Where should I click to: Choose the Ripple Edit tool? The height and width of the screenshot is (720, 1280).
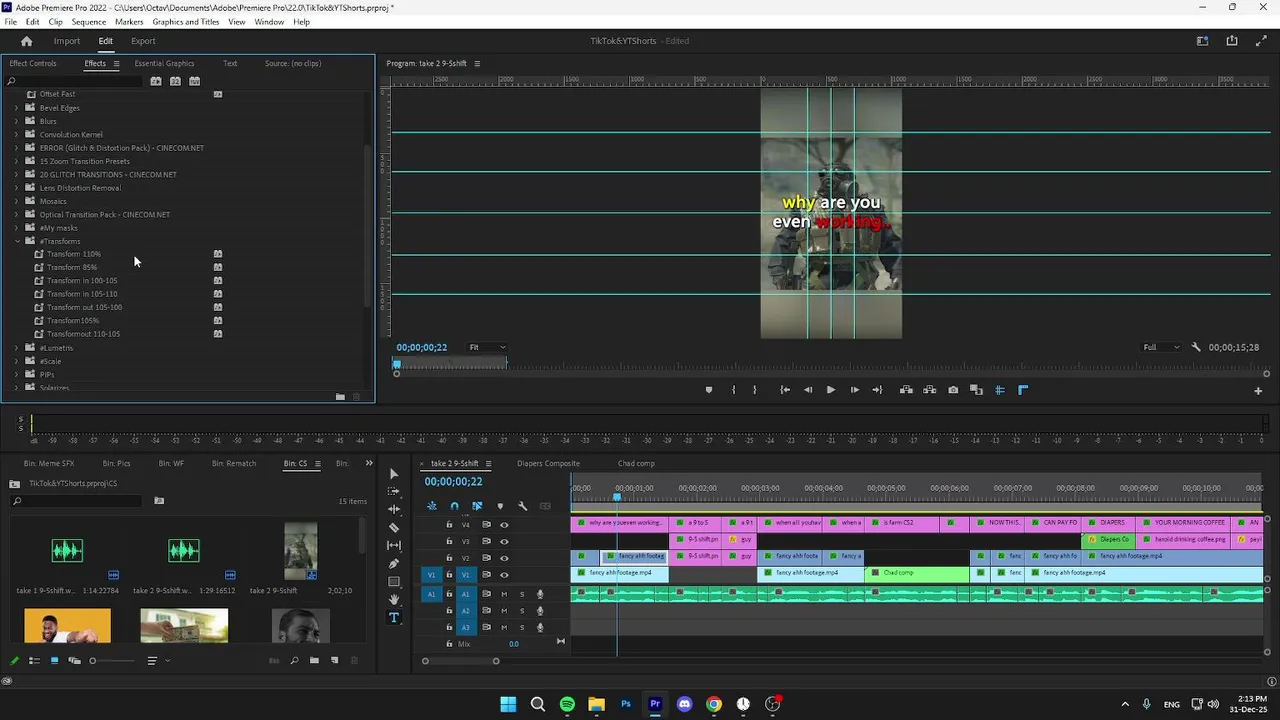point(394,509)
